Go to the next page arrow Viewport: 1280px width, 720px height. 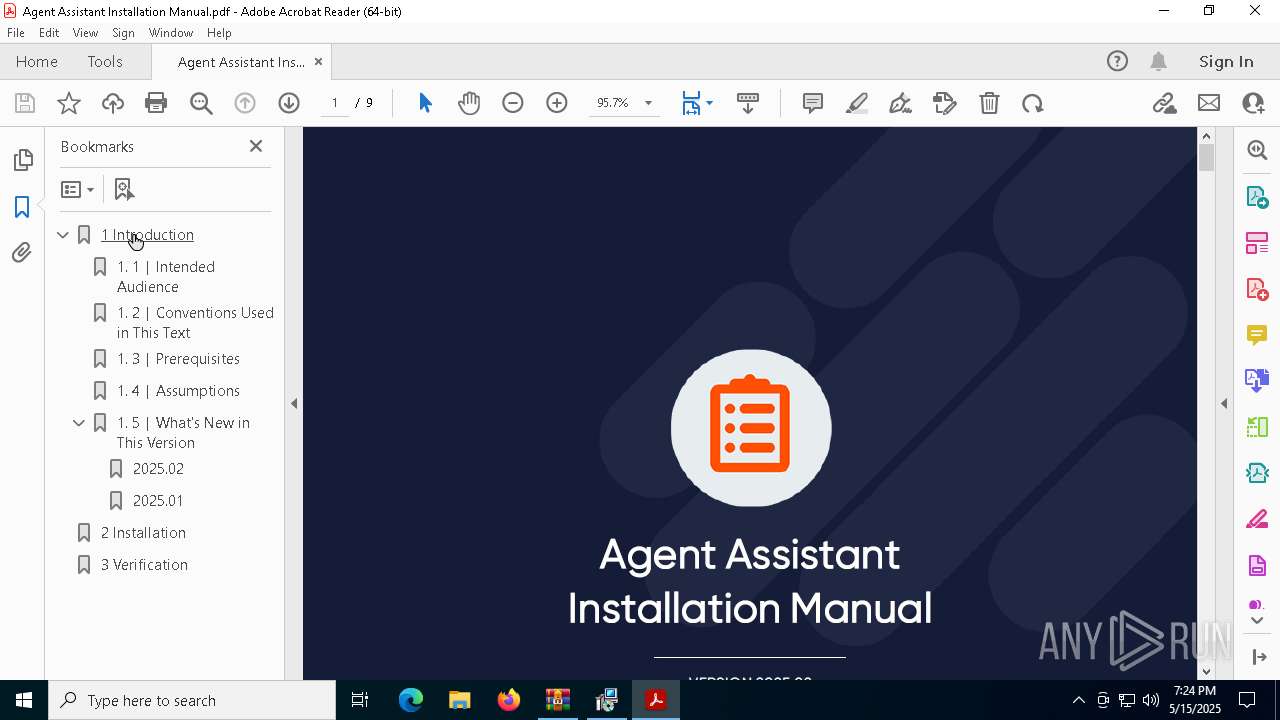tap(289, 103)
